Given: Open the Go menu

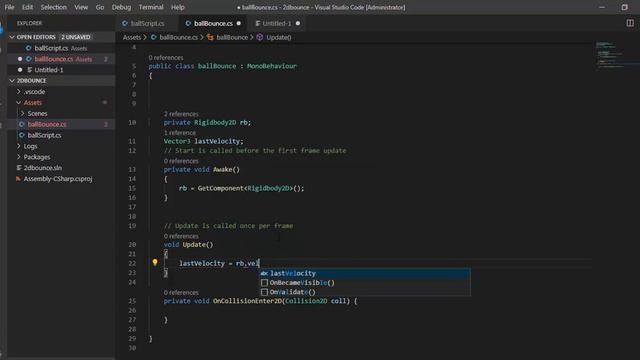Looking at the screenshot, I should tap(100, 7).
